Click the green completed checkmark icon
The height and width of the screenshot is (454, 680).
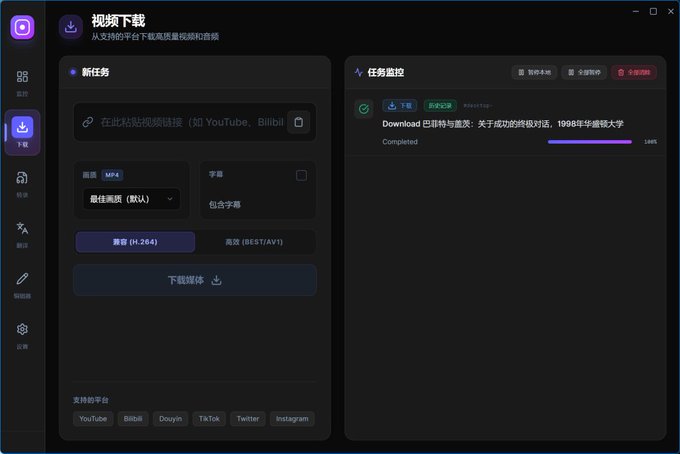[364, 109]
